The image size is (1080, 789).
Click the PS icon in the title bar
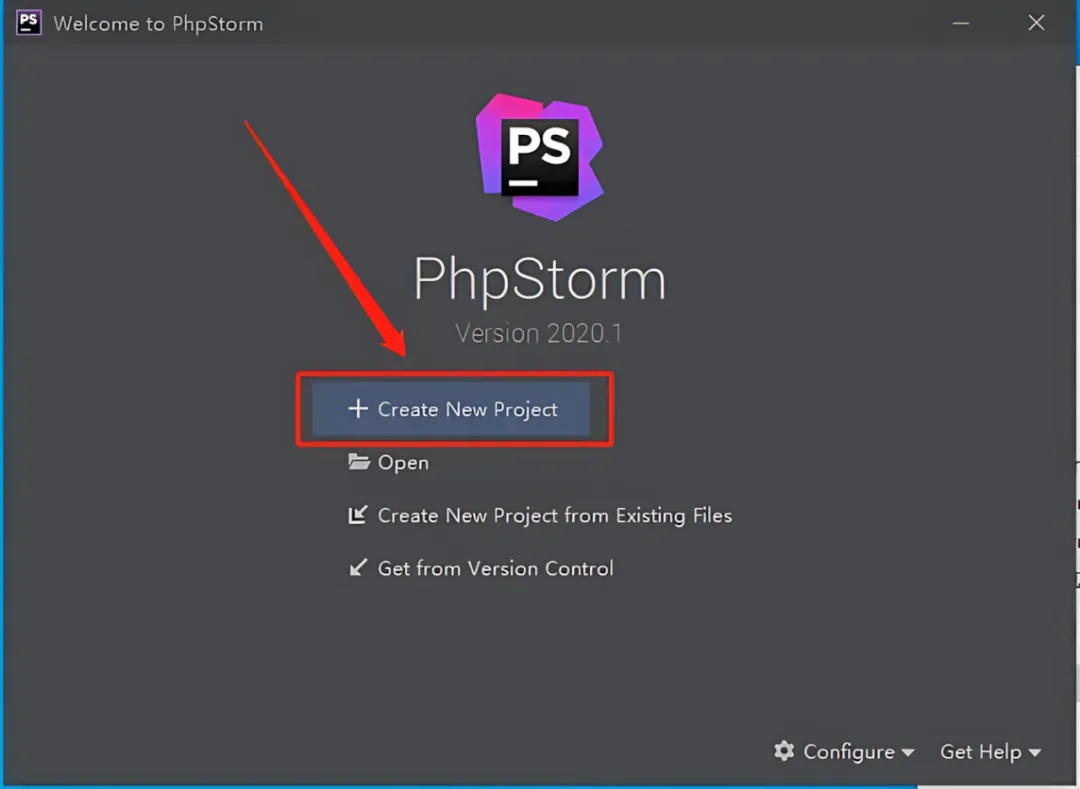[x=29, y=22]
